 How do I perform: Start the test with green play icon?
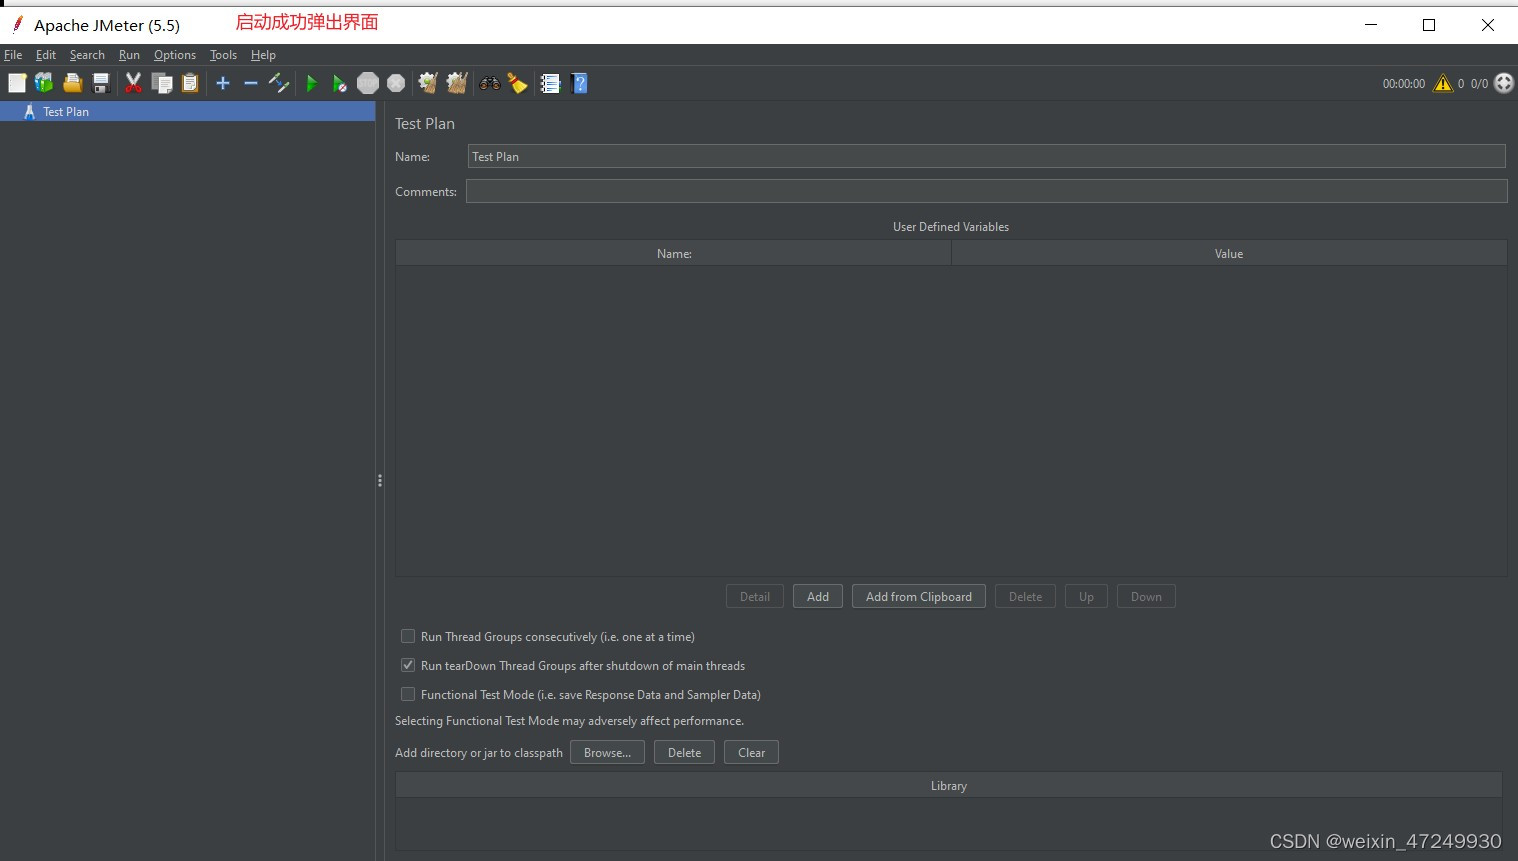point(312,83)
